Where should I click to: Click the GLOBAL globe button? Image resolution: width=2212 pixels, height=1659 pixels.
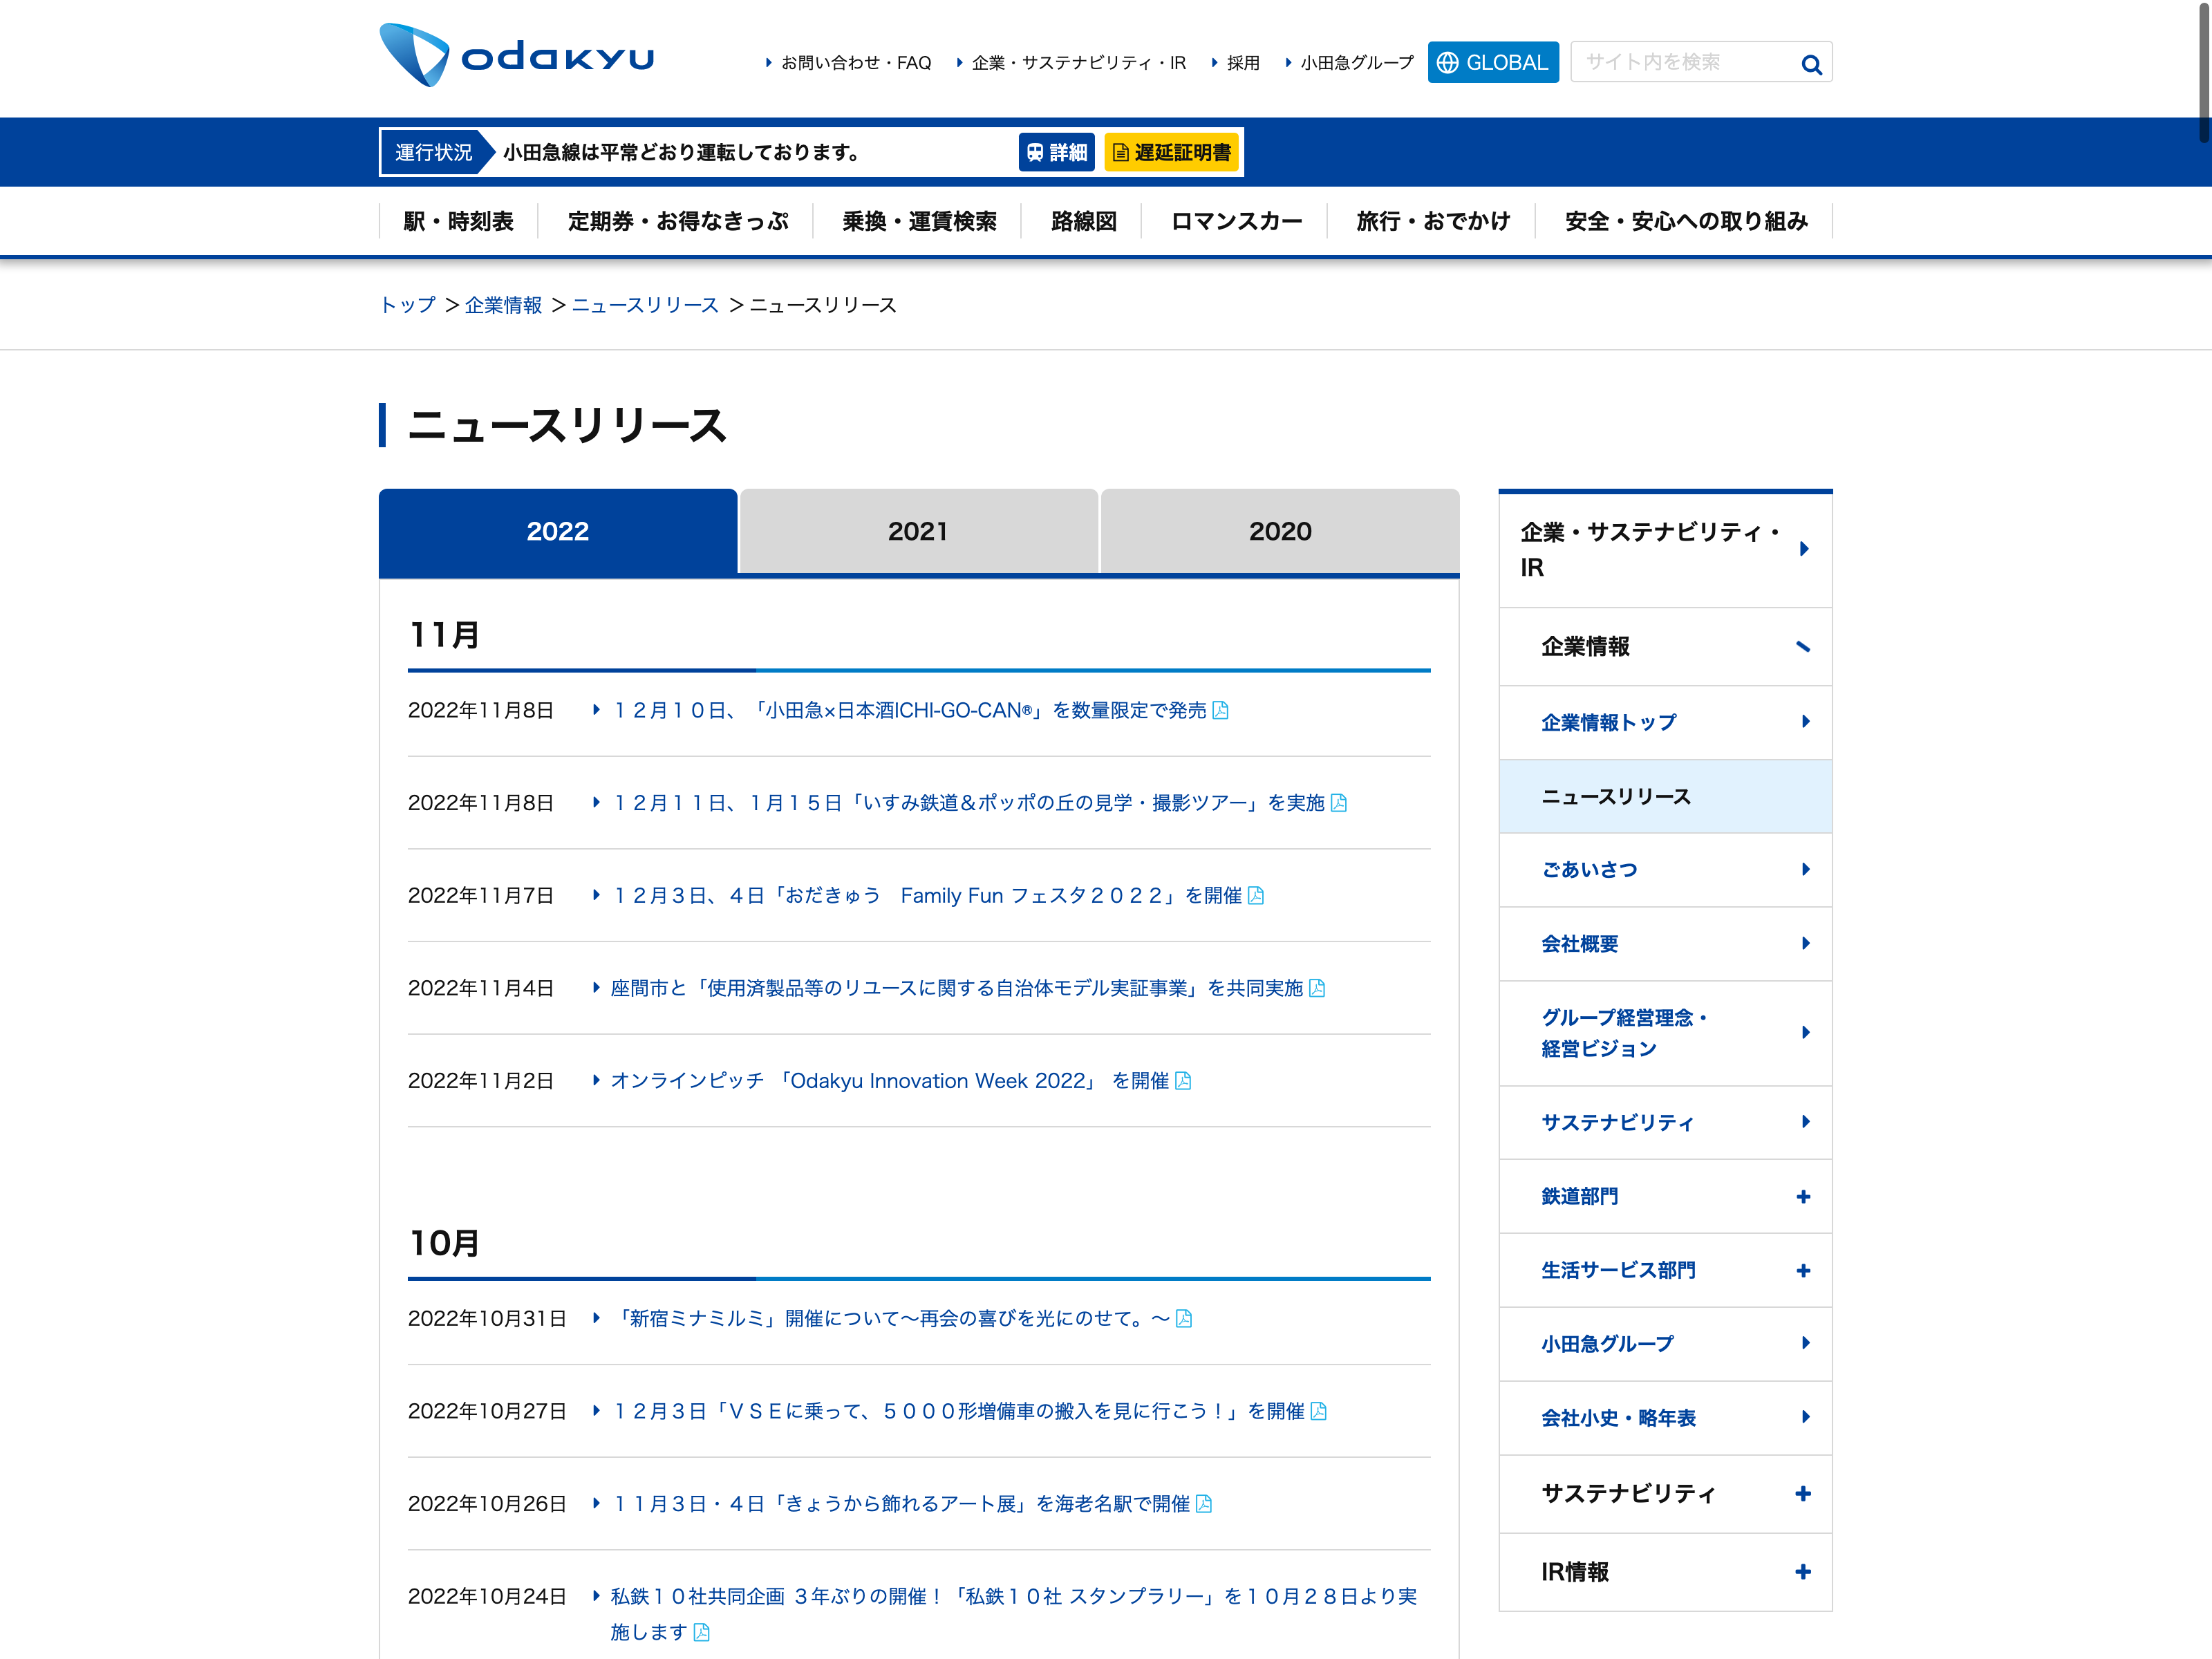click(1492, 62)
